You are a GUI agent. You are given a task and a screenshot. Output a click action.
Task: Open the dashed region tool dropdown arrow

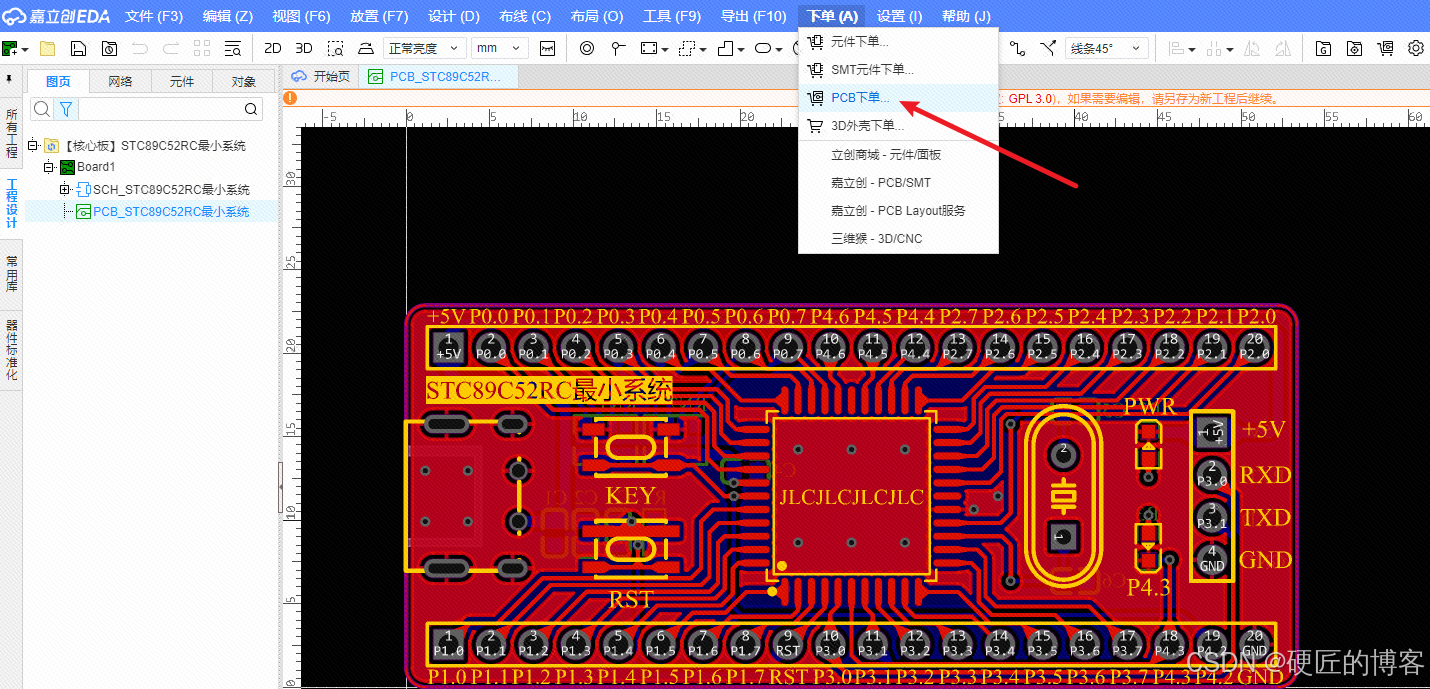click(x=703, y=49)
